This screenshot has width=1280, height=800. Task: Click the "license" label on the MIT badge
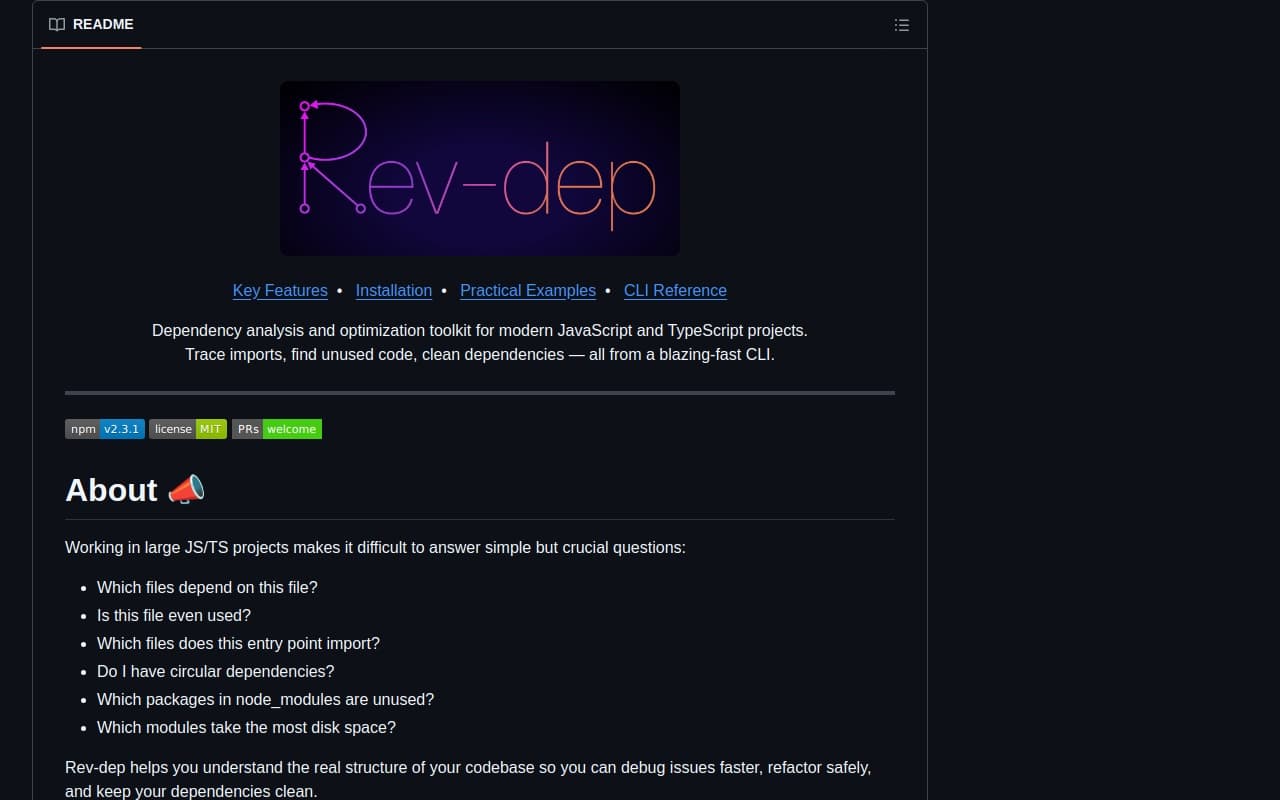tap(172, 428)
